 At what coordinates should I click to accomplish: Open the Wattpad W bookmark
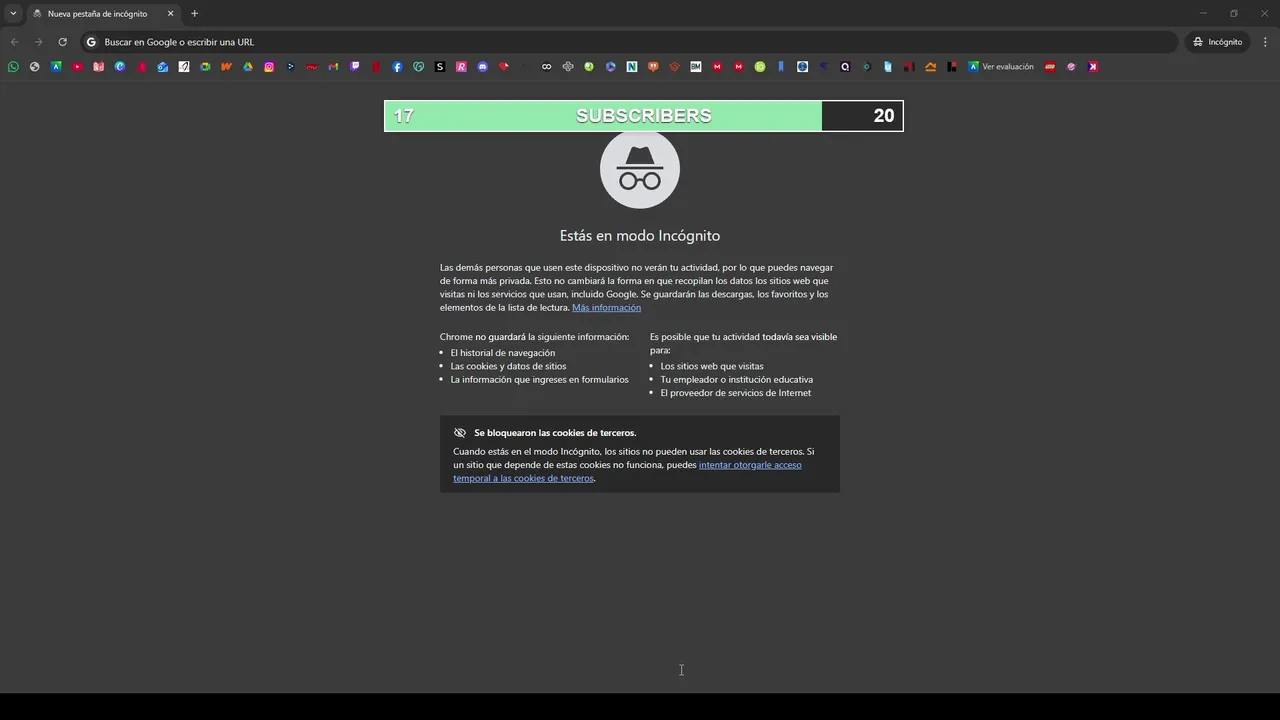coord(227,67)
